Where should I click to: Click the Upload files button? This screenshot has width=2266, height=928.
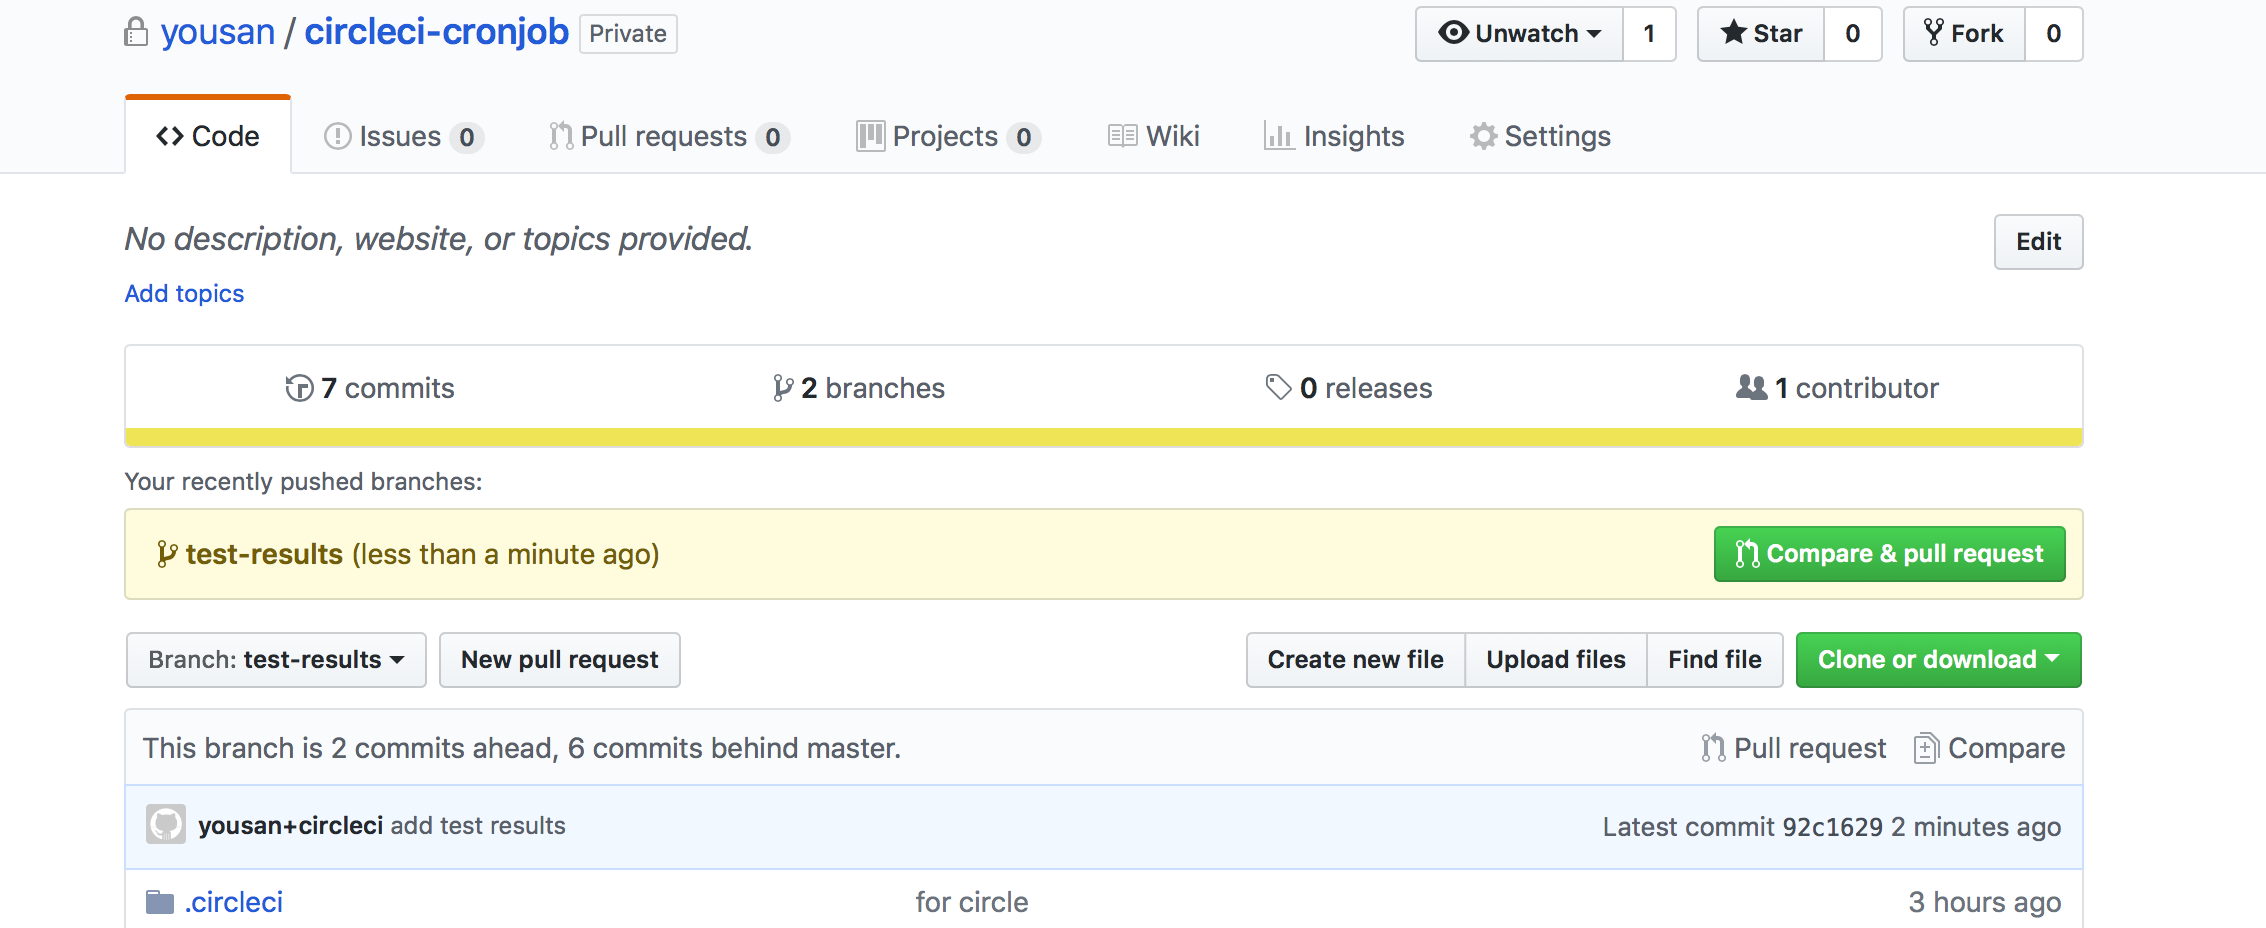point(1555,660)
